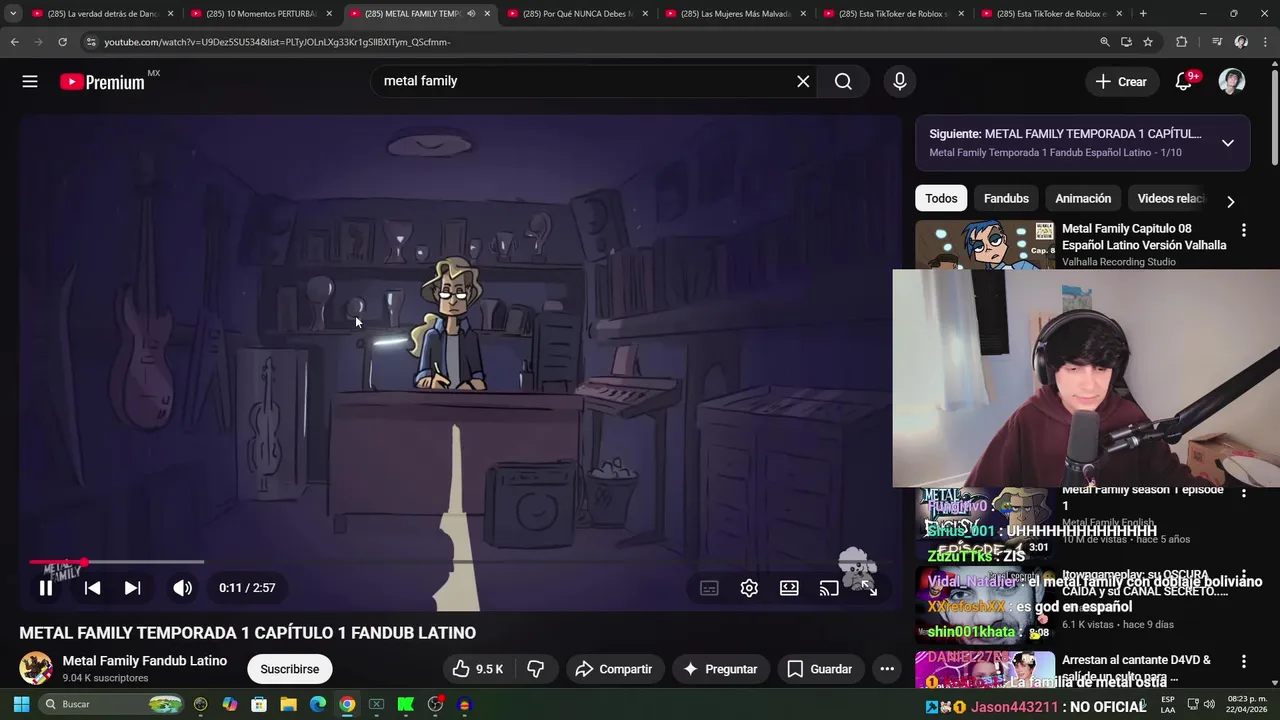Open the Crear menu
This screenshot has width=1280, height=720.
[1121, 82]
